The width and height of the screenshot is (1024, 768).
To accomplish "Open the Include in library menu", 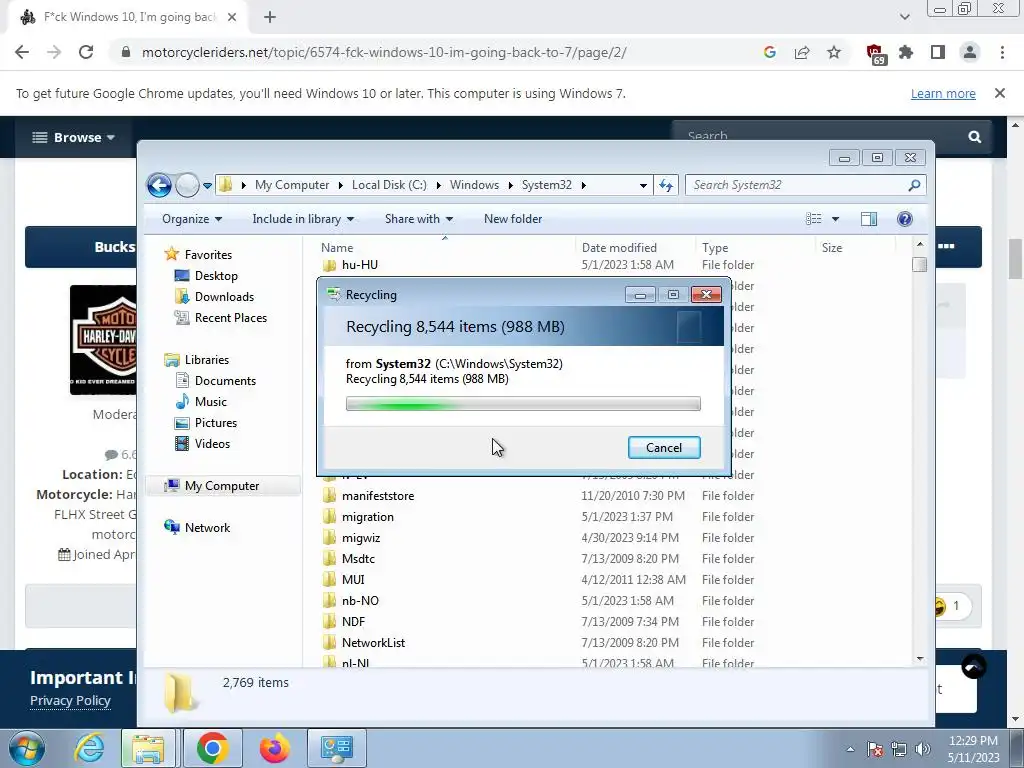I will tap(303, 219).
